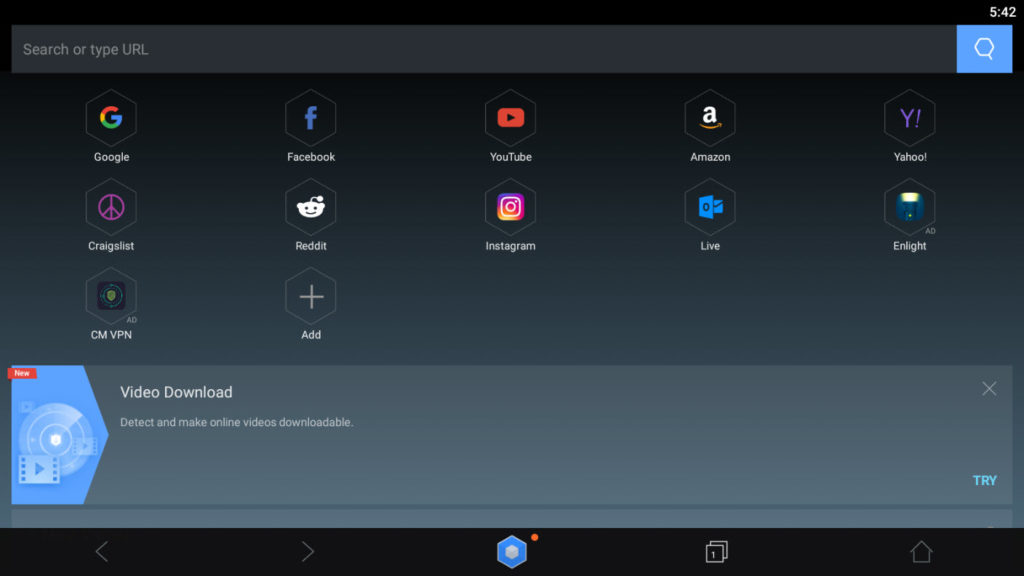
Task: Focus the Search or type URL field
Action: pyautogui.click(x=484, y=49)
